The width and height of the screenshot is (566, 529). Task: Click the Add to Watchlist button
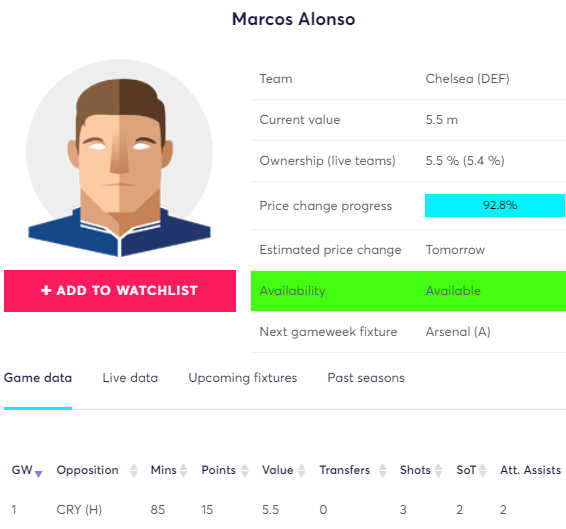tap(120, 291)
